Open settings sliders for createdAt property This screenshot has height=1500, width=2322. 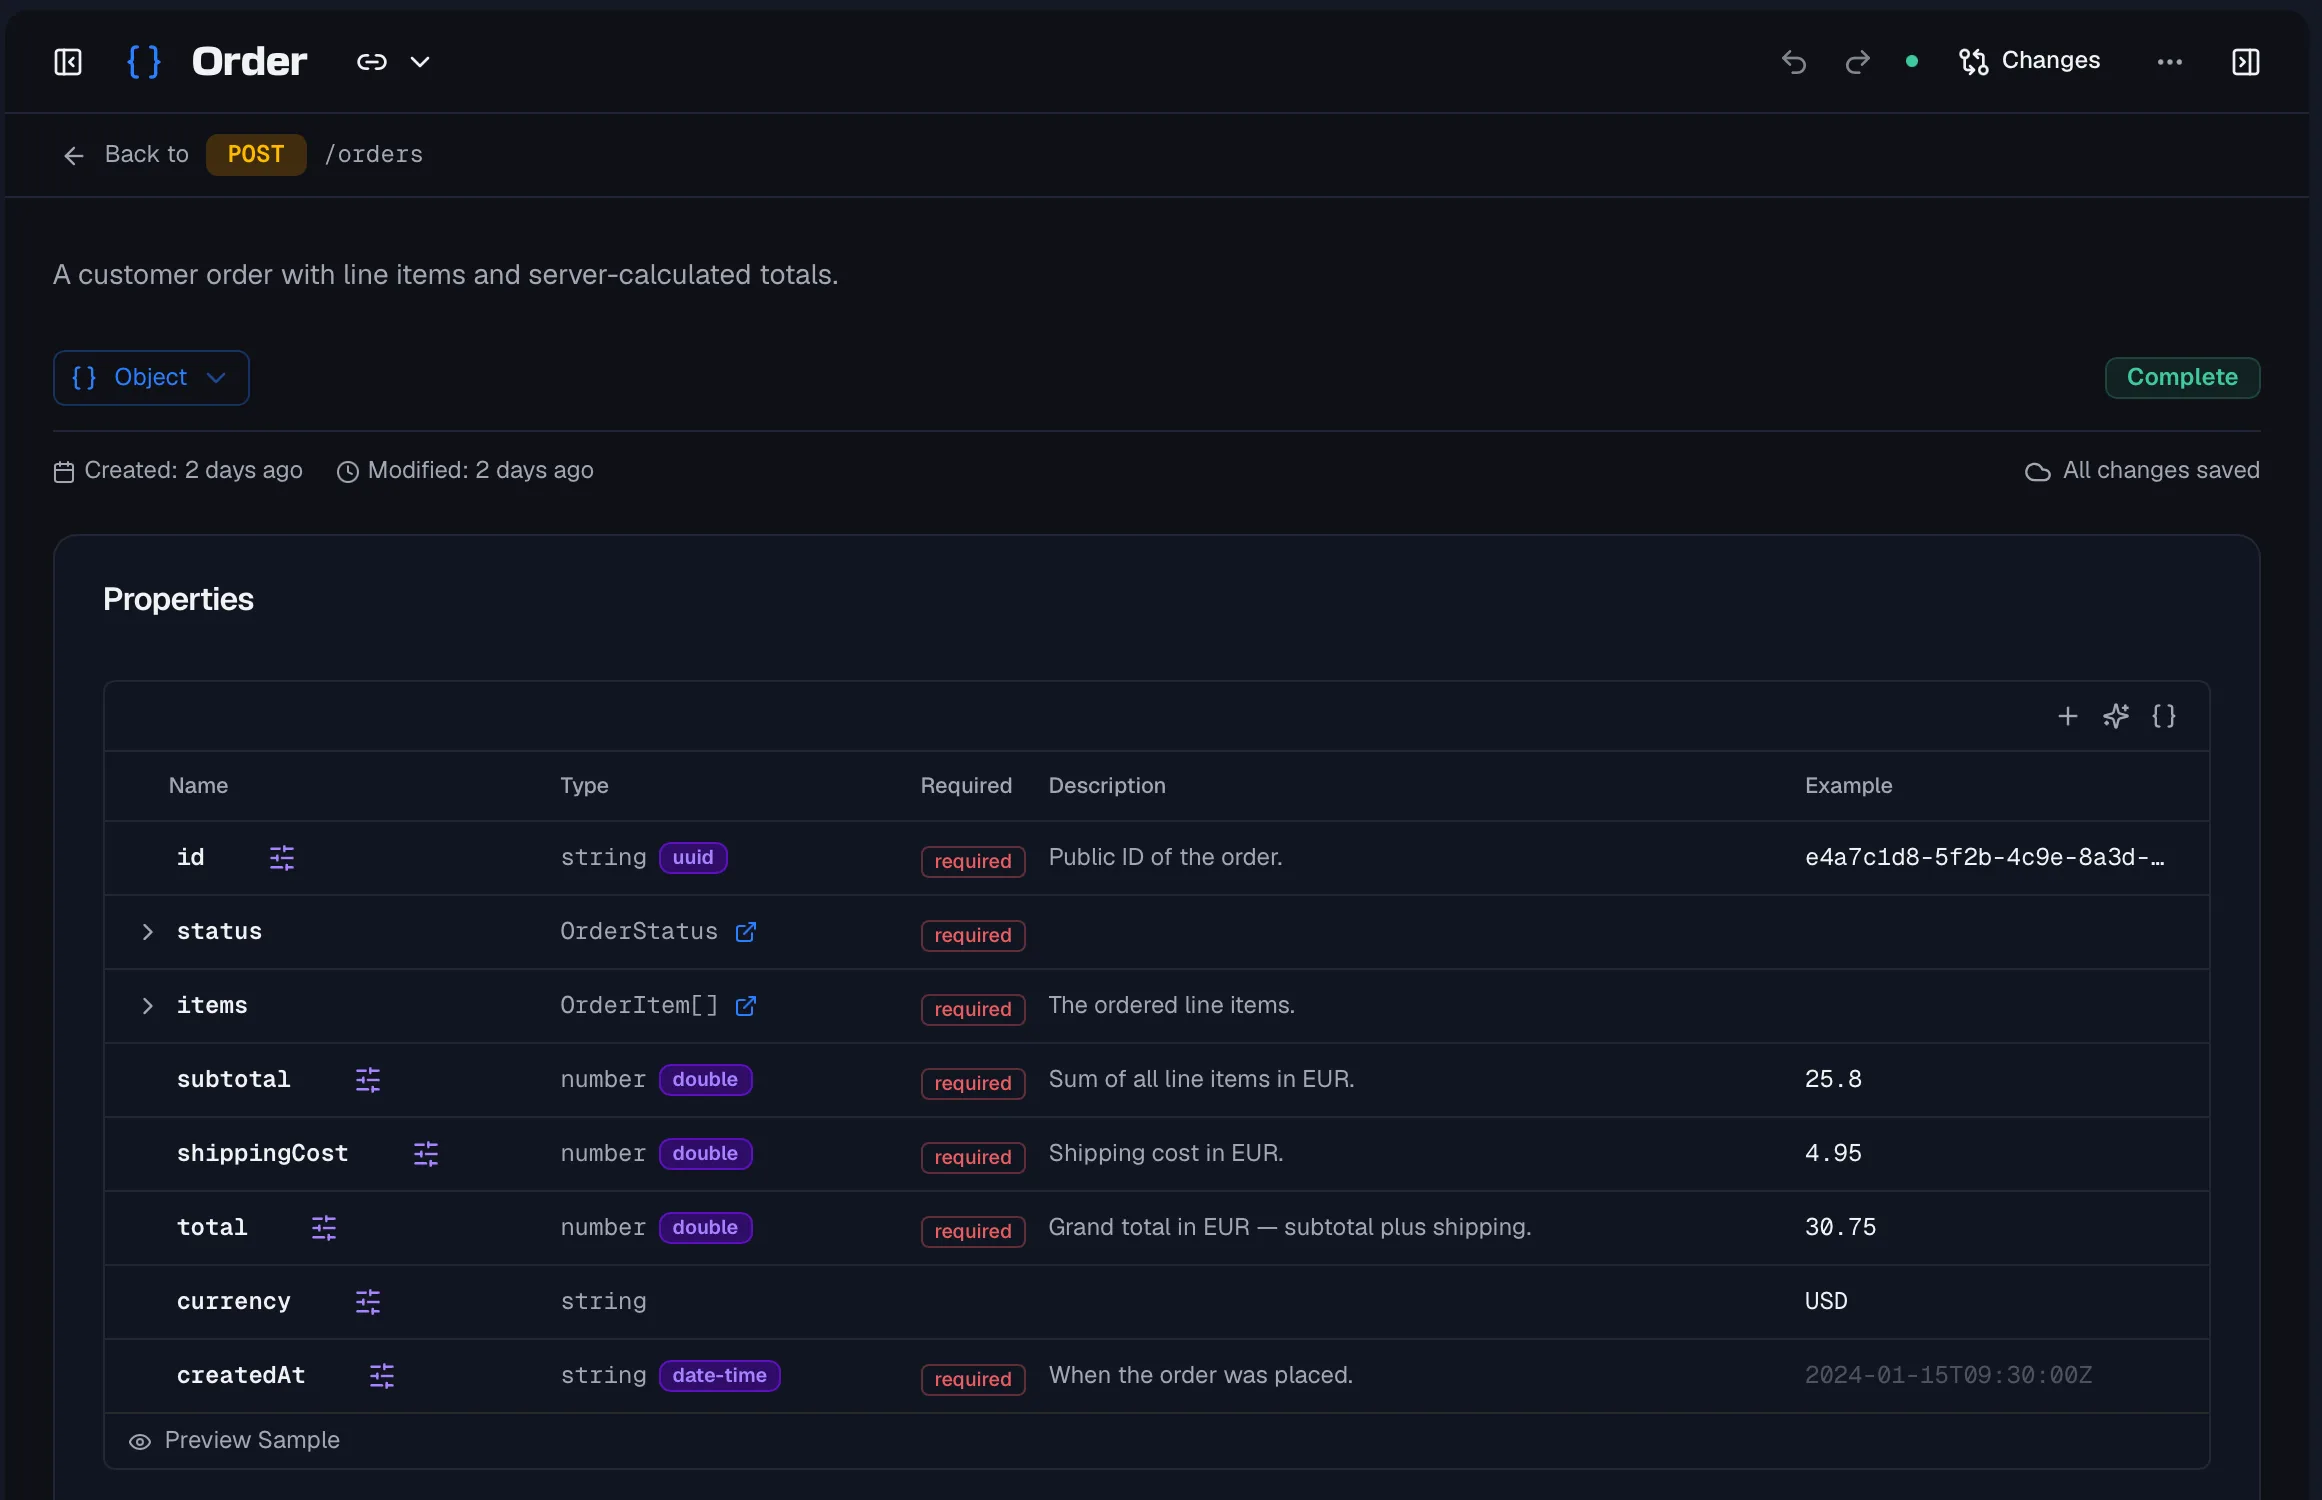tap(382, 1376)
